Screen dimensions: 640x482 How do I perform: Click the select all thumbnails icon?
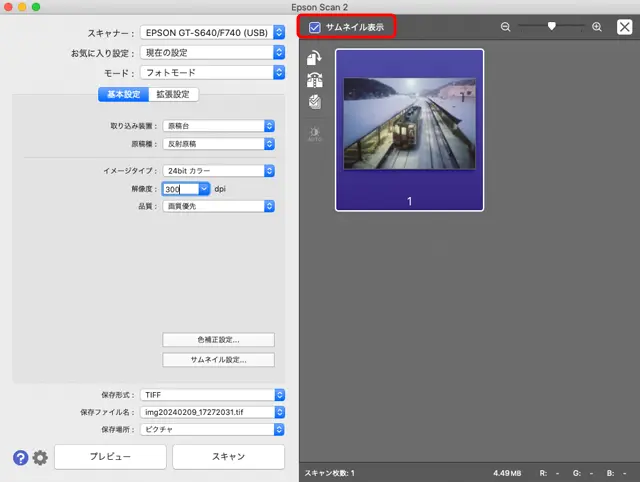coord(315,102)
